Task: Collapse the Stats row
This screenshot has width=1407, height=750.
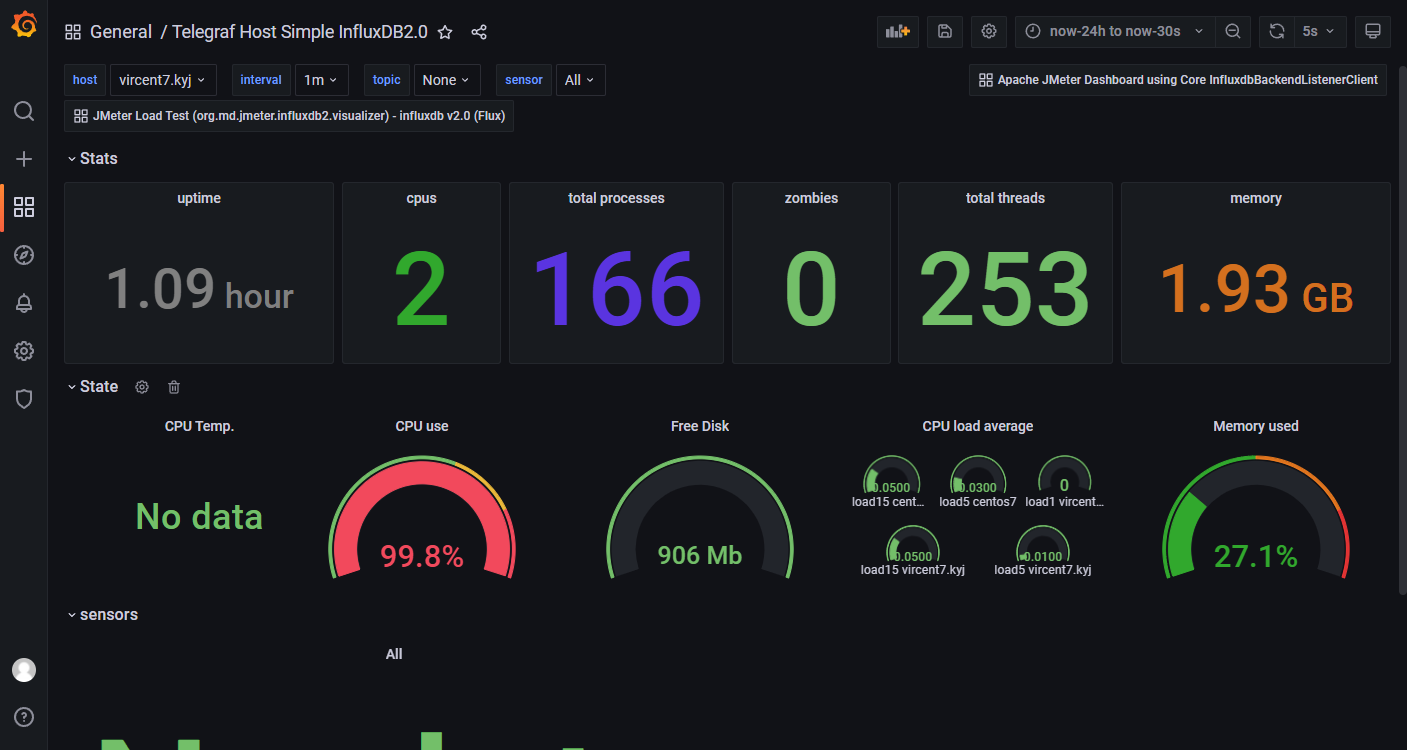Action: 92,159
